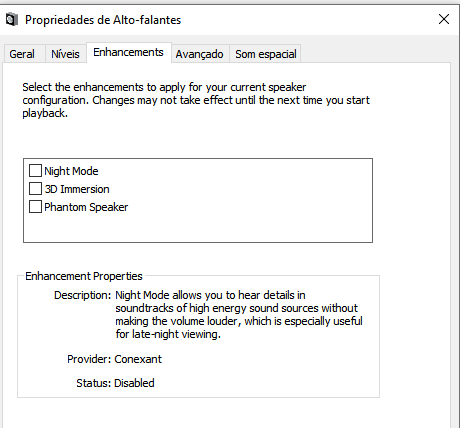Image resolution: width=460 pixels, height=428 pixels.
Task: Open the Níveis tab
Action: pyautogui.click(x=65, y=54)
